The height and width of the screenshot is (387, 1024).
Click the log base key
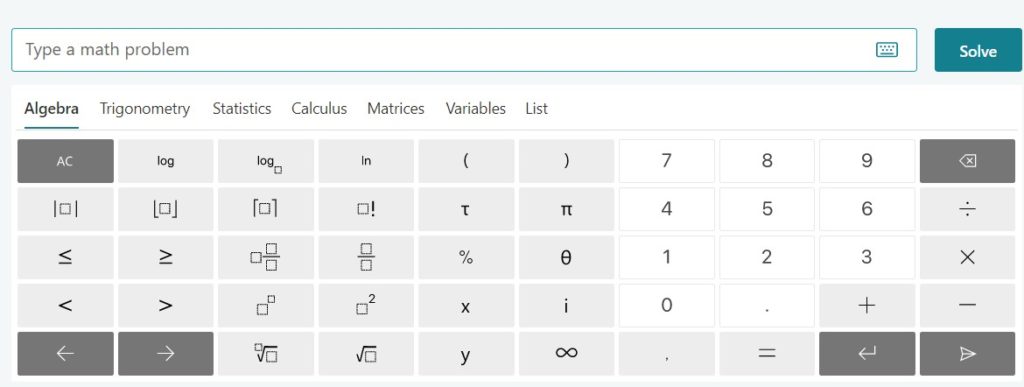point(266,161)
